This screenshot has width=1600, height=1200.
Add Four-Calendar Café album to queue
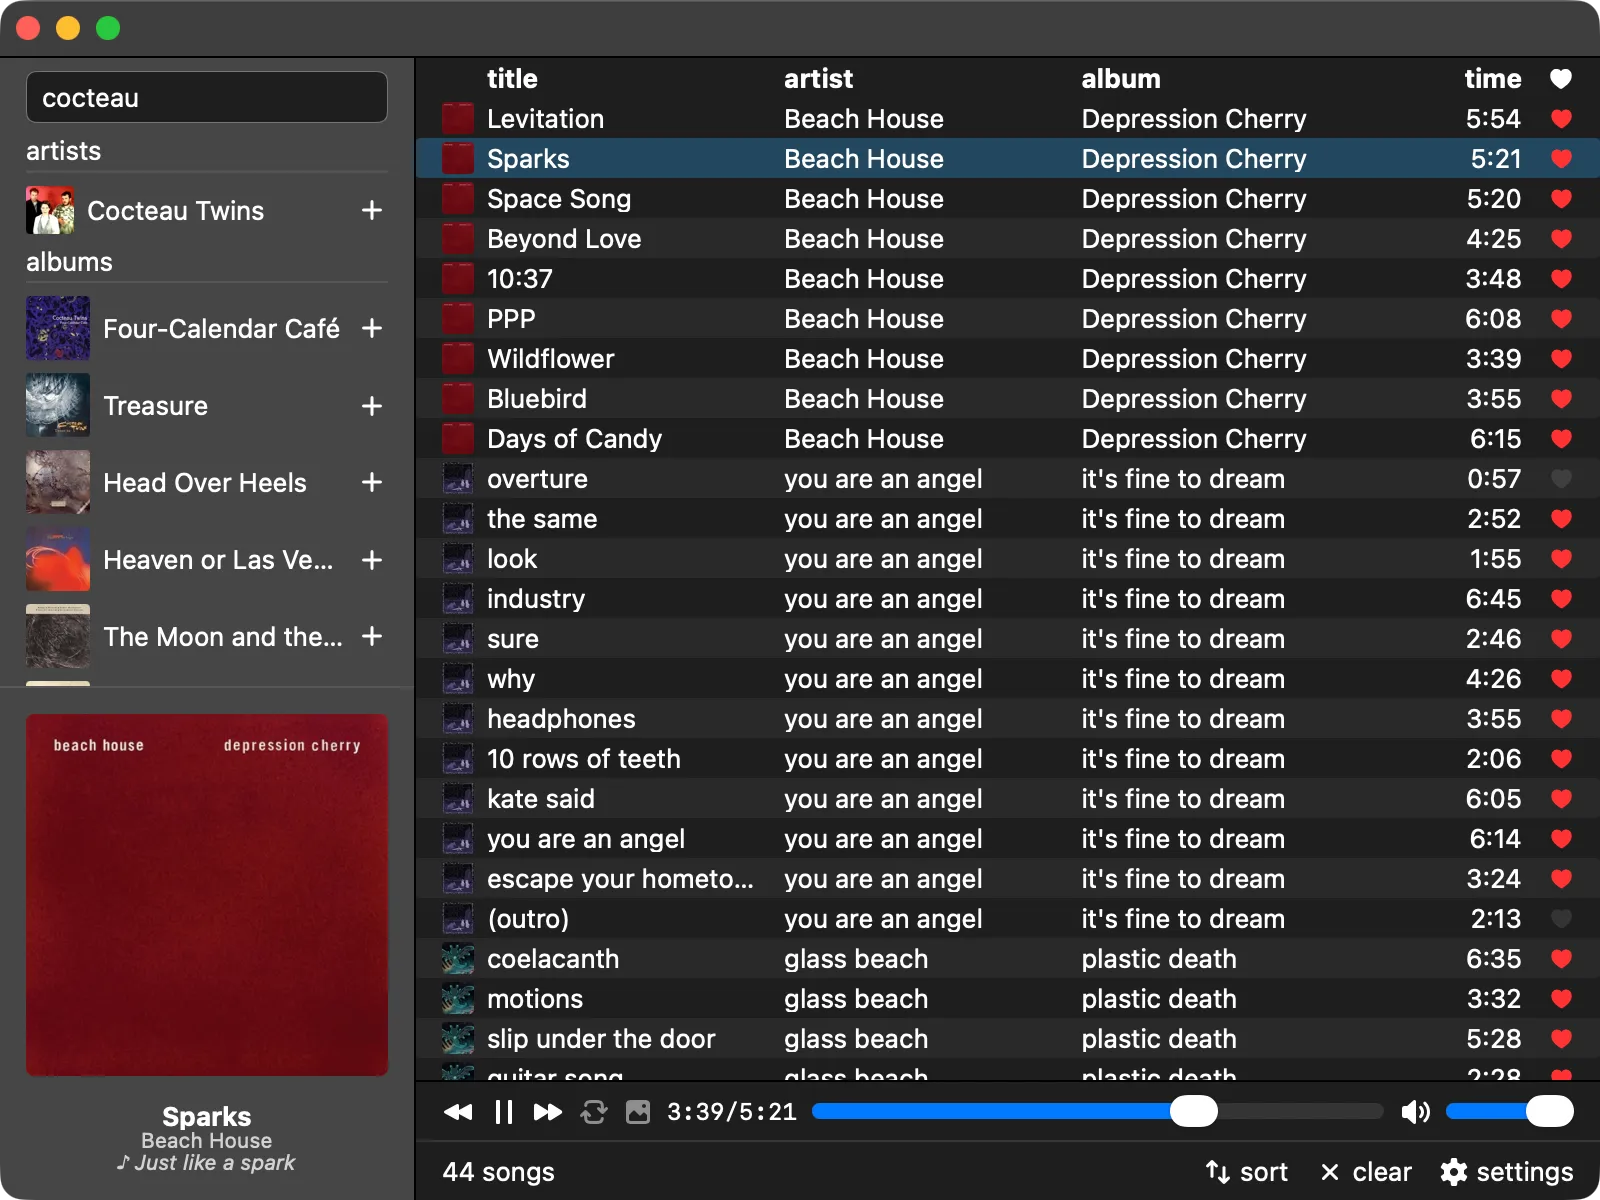(x=372, y=328)
